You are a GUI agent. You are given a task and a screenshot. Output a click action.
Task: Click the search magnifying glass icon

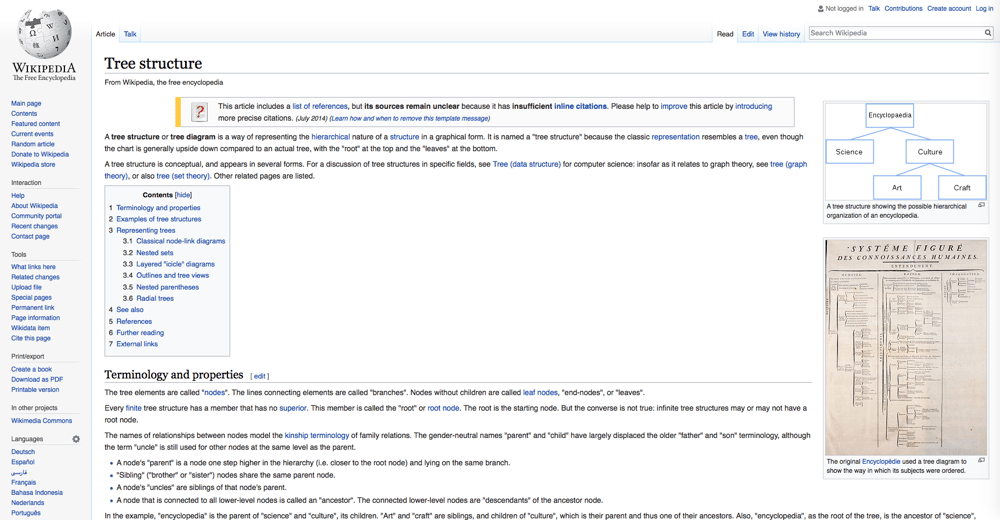[x=987, y=33]
